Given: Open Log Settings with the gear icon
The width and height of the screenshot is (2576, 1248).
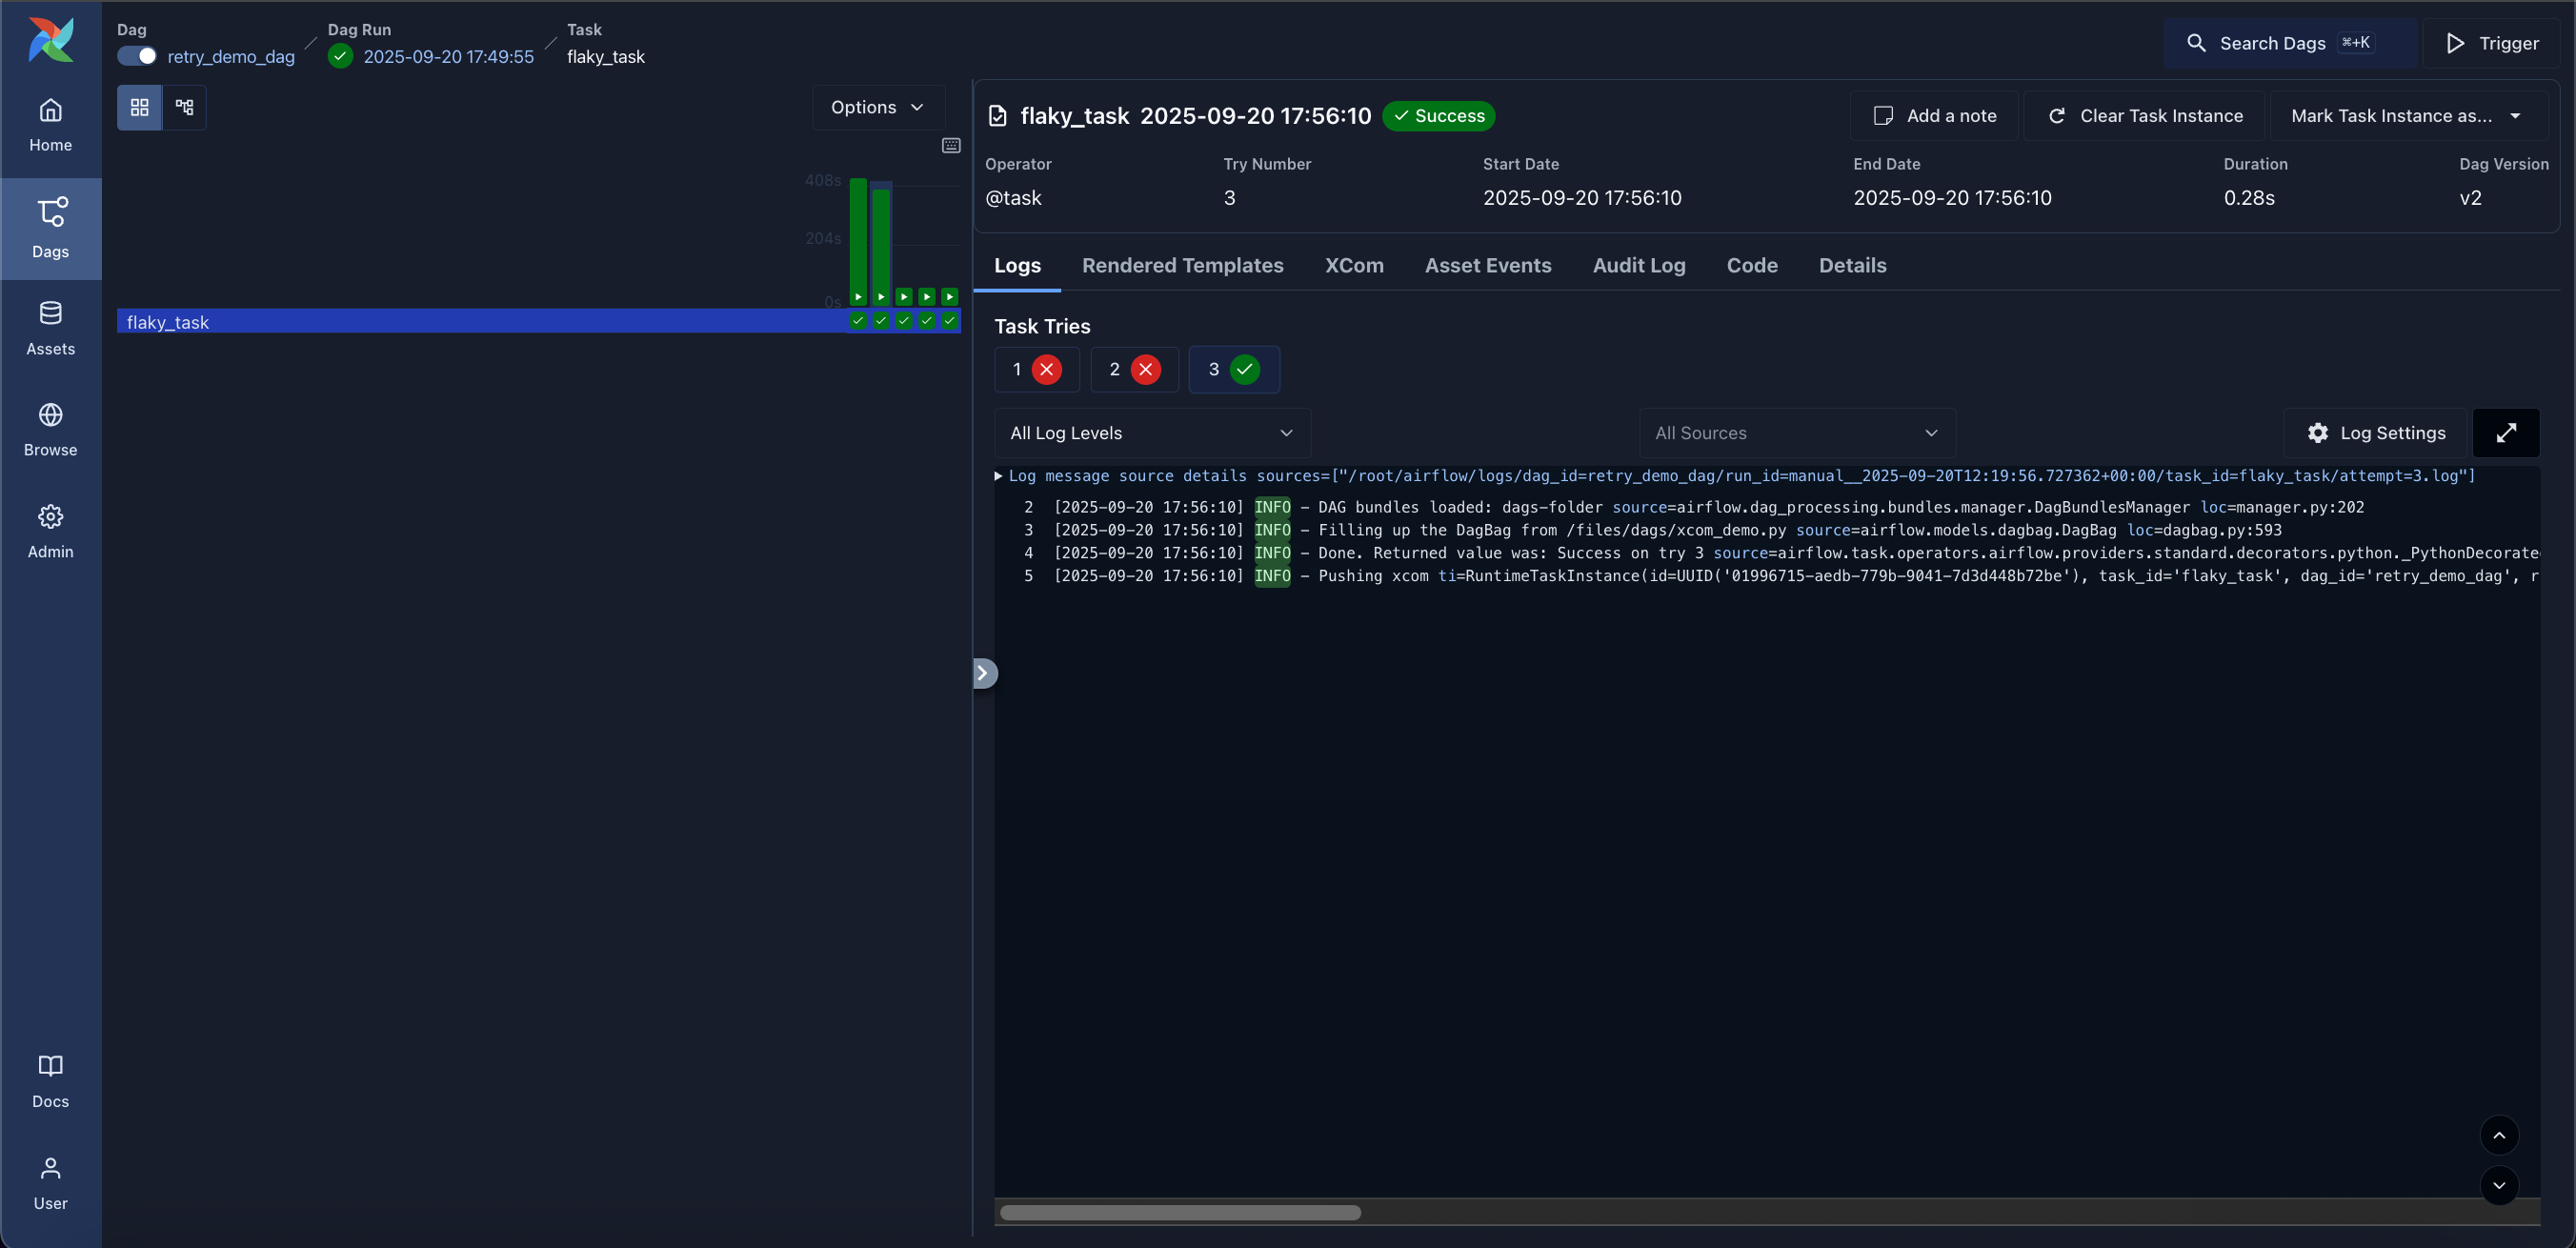Looking at the screenshot, I should 2375,433.
